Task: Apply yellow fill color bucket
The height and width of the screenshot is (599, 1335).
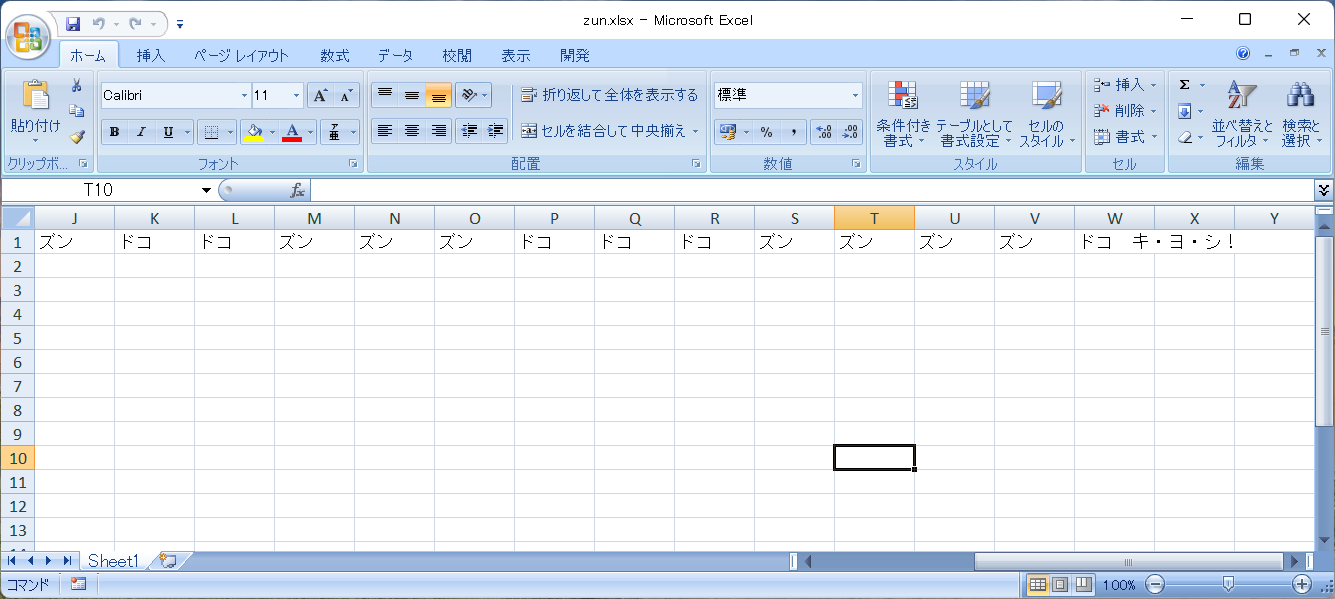Action: point(254,132)
